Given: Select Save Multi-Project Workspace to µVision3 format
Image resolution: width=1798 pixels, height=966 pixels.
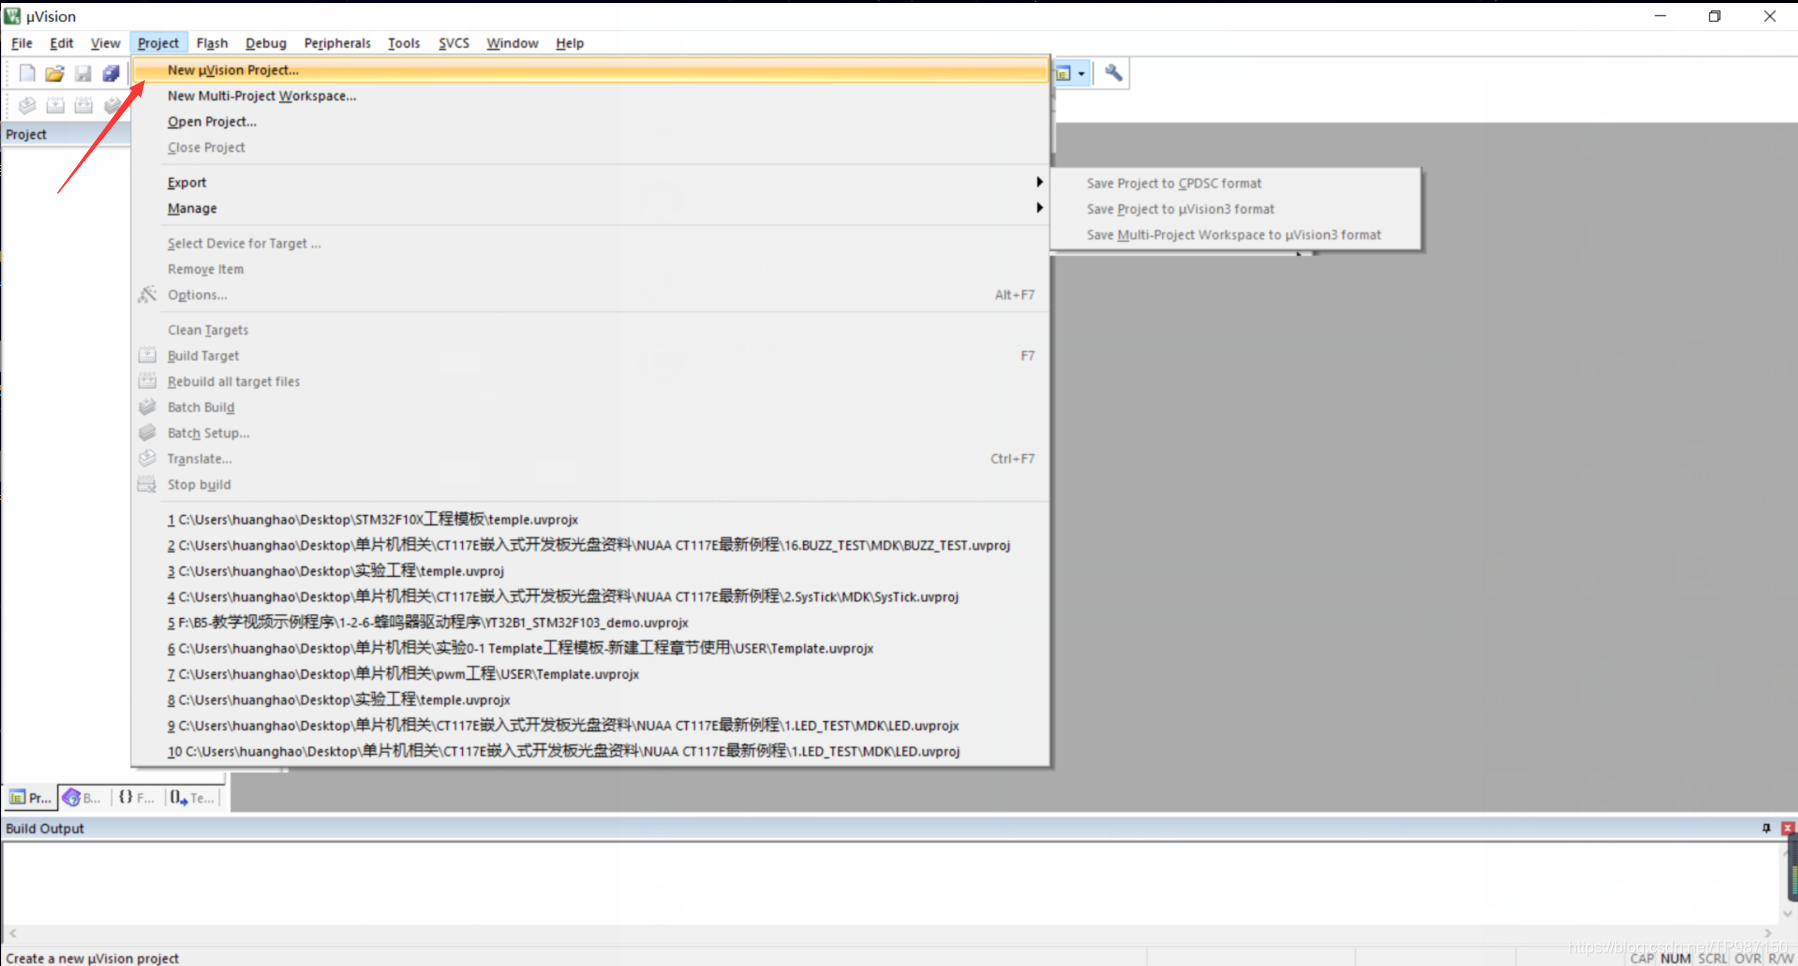Looking at the screenshot, I should (x=1235, y=235).
